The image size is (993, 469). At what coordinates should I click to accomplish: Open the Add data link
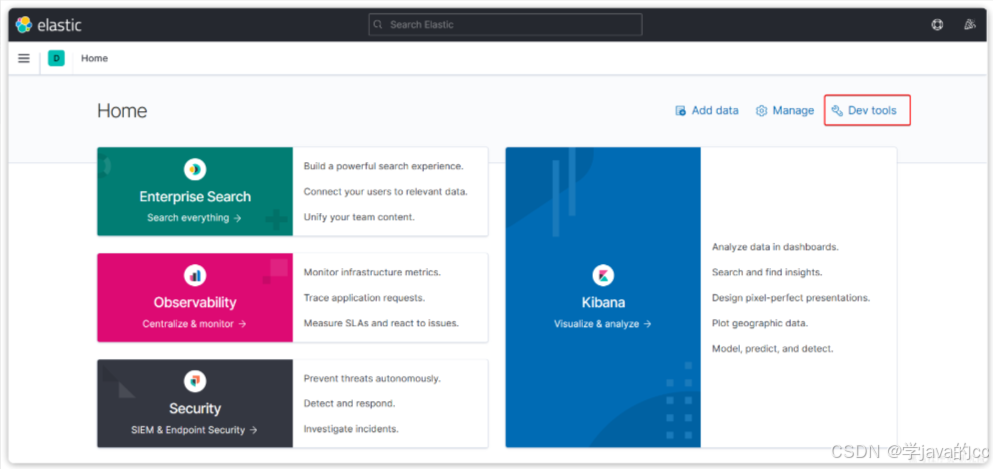pyautogui.click(x=707, y=111)
